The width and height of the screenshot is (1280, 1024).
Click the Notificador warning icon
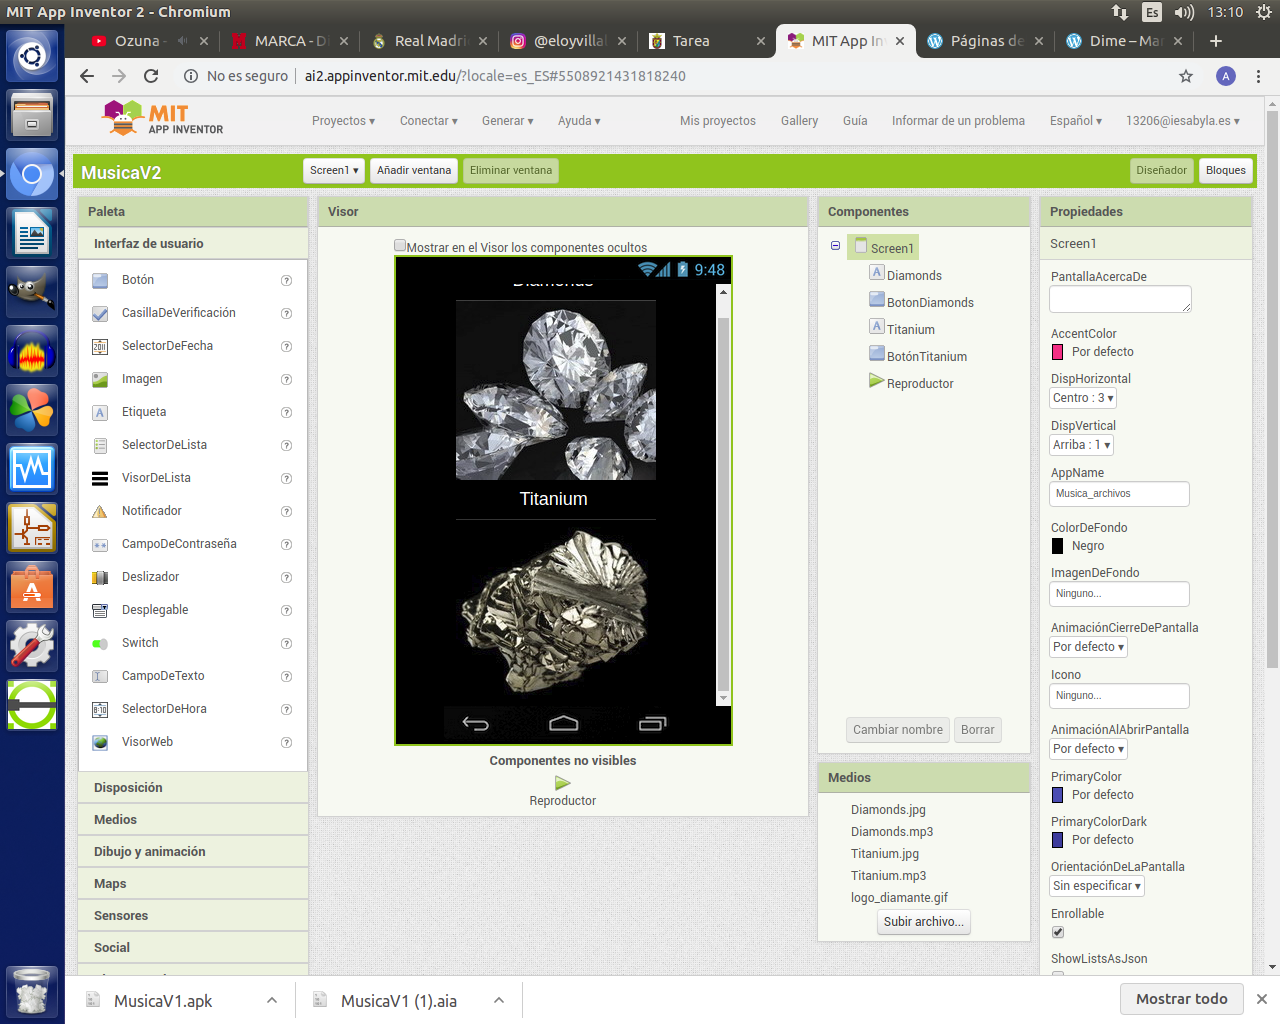(x=100, y=512)
